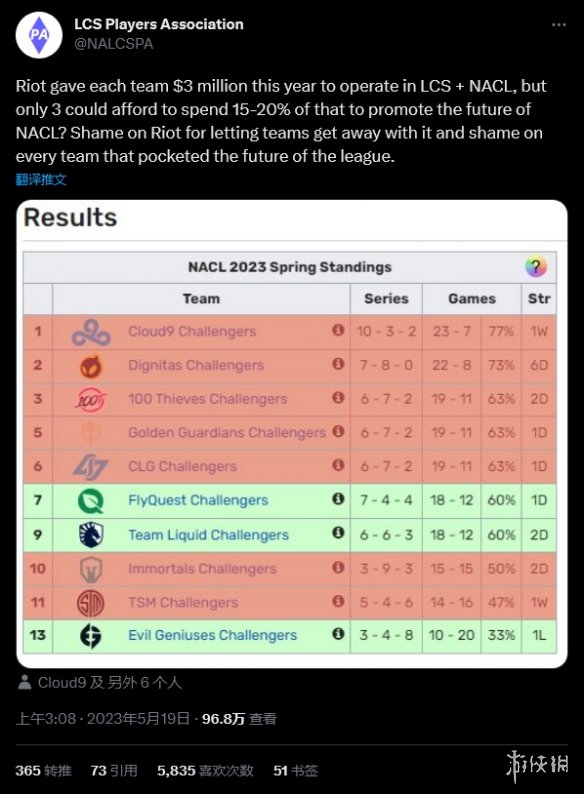Viewport: 584px width, 794px height.
Task: Open Evil Geniuses Challengers team link
Action: 212,635
